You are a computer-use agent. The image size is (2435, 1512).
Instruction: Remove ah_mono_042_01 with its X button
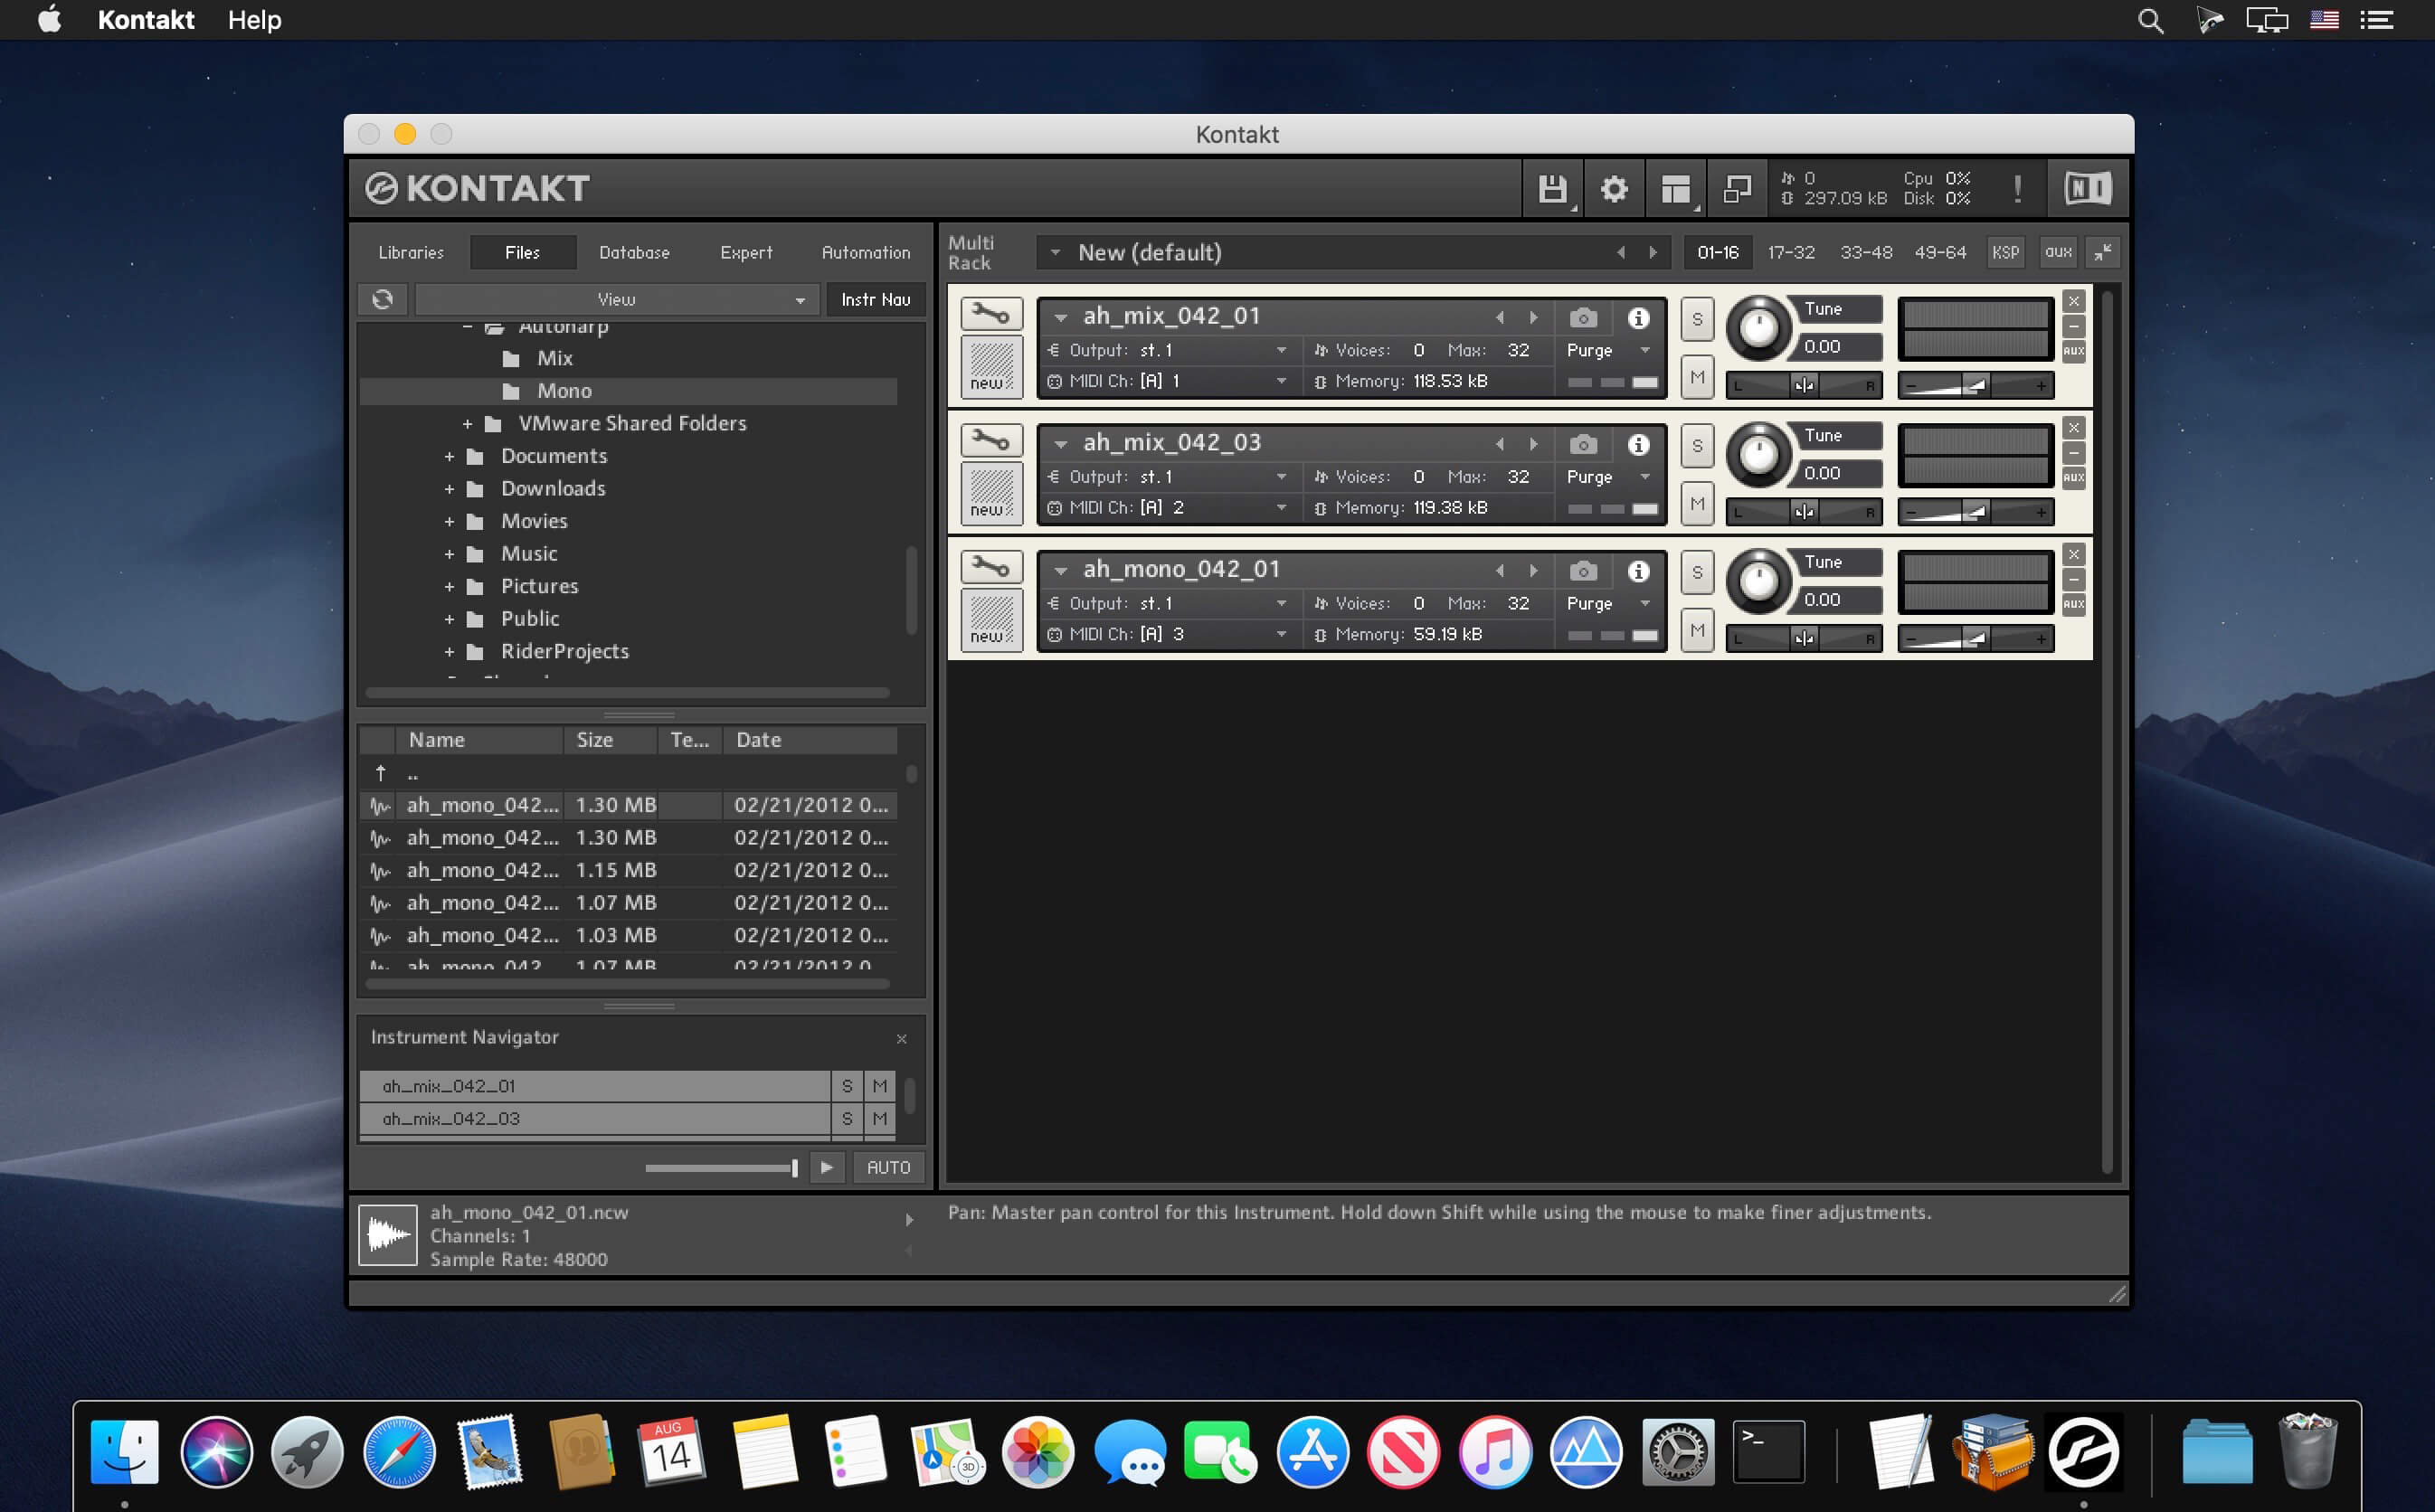pos(2074,554)
